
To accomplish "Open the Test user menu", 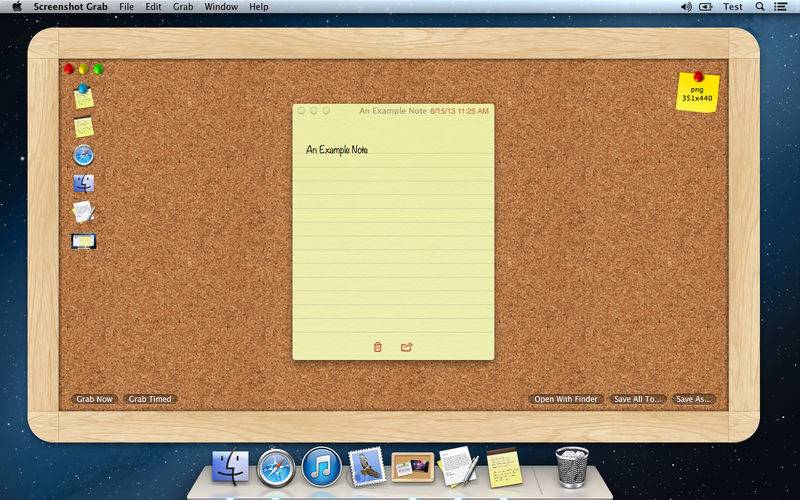I will coord(733,7).
